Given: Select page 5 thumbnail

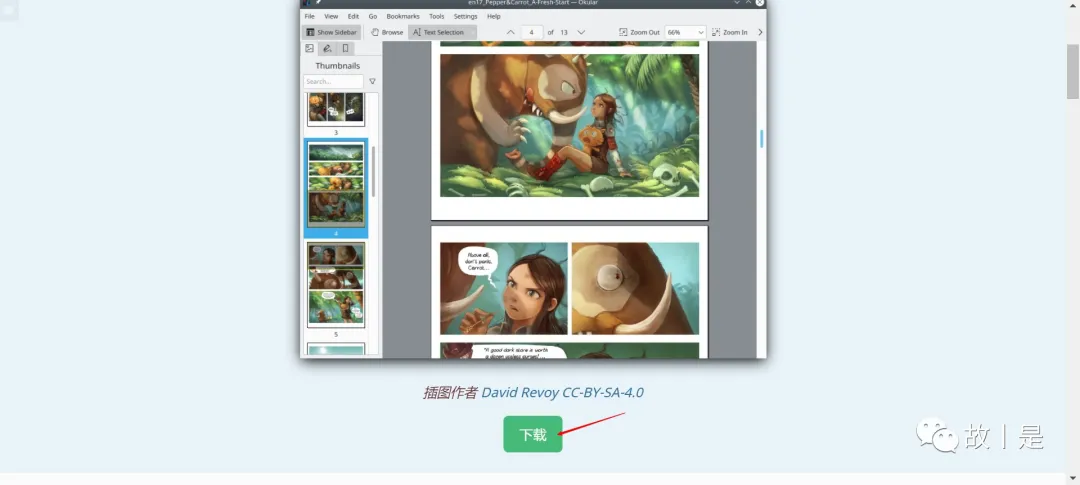Looking at the screenshot, I should (336, 284).
